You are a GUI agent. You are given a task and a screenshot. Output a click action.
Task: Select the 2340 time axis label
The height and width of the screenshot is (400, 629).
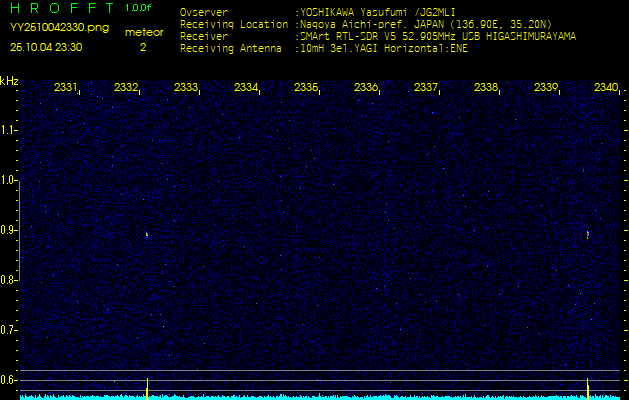[606, 88]
